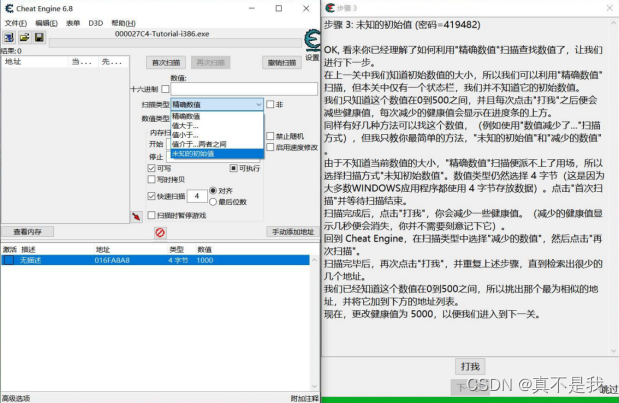
Task: Click the value 1000 cell
Action: pos(204,260)
